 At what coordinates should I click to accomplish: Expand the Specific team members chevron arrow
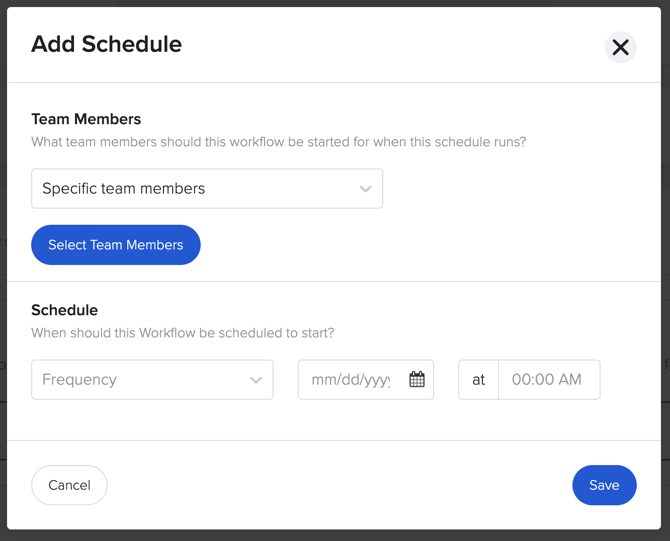(365, 189)
